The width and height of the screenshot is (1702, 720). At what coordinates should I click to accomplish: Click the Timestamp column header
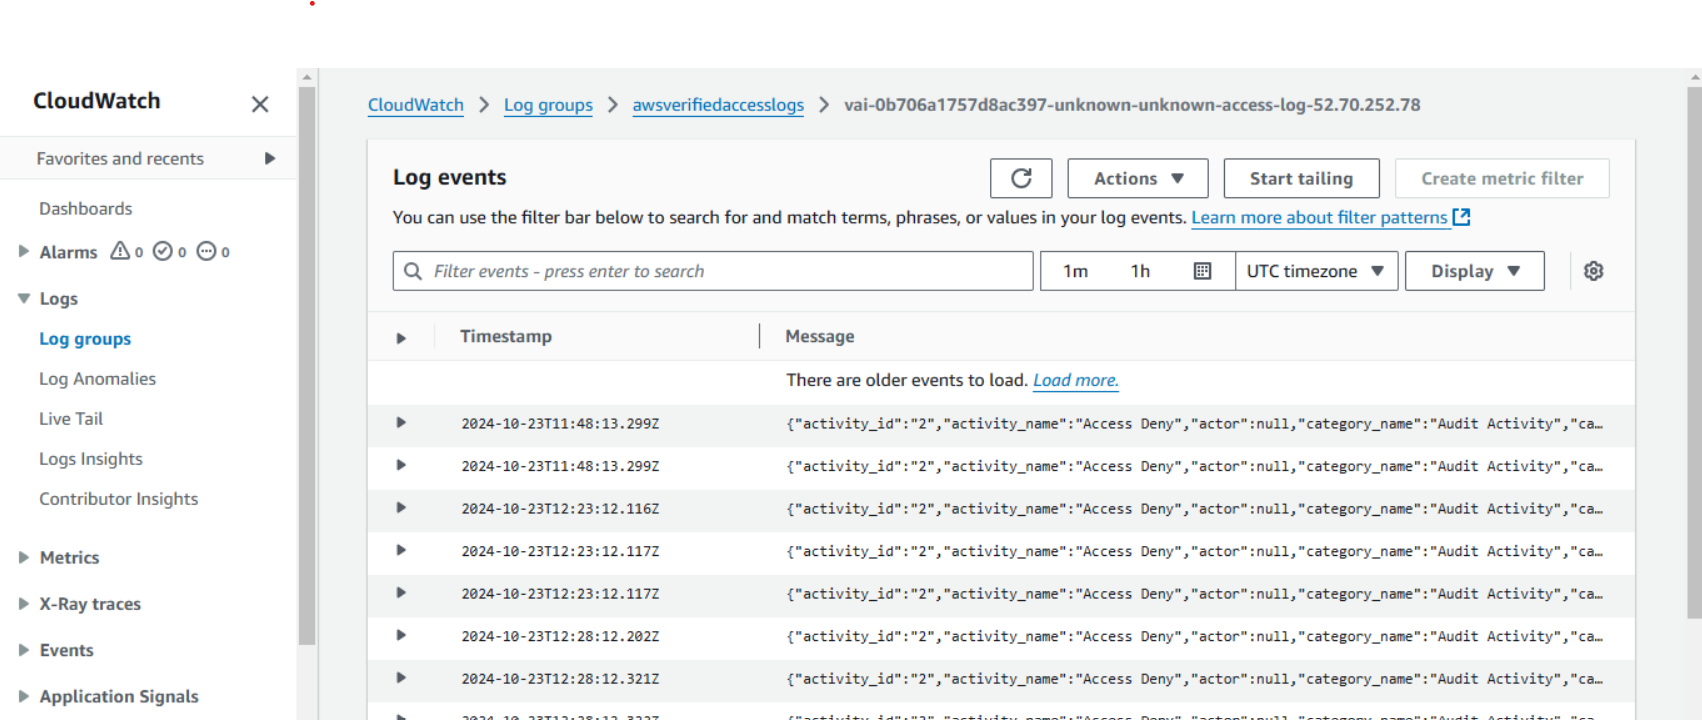tap(506, 336)
